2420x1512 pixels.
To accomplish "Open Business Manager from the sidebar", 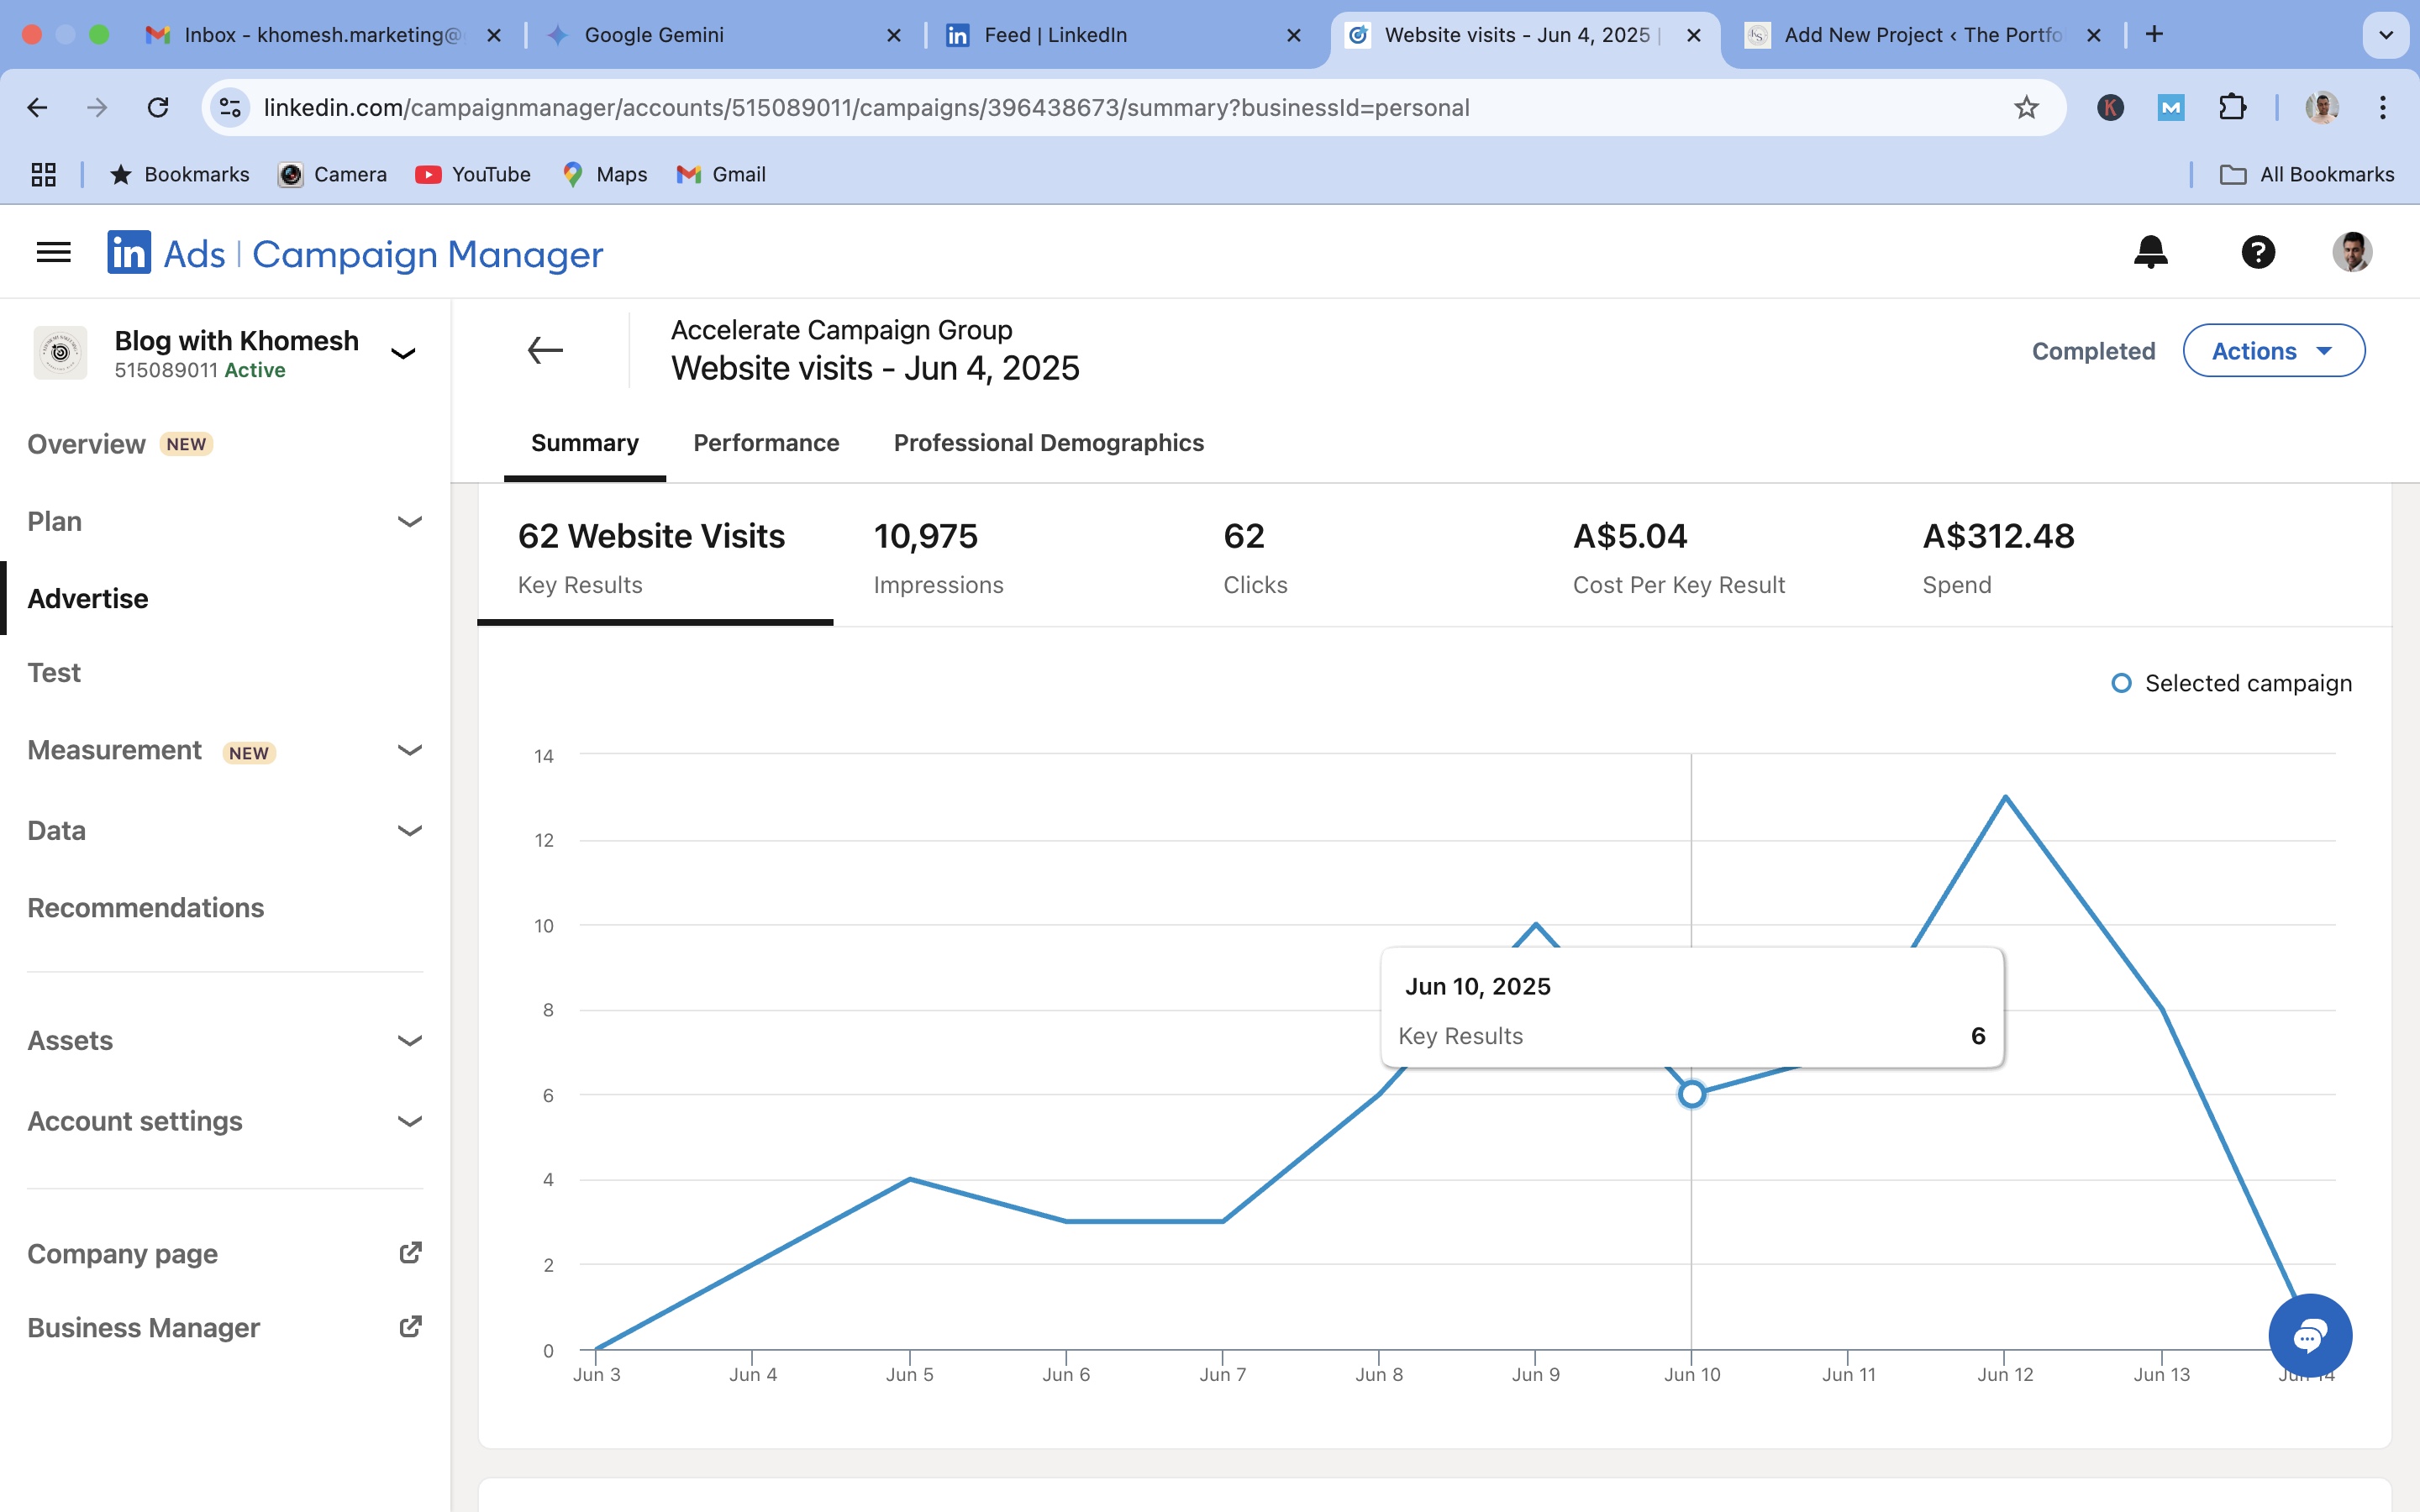I will [143, 1327].
